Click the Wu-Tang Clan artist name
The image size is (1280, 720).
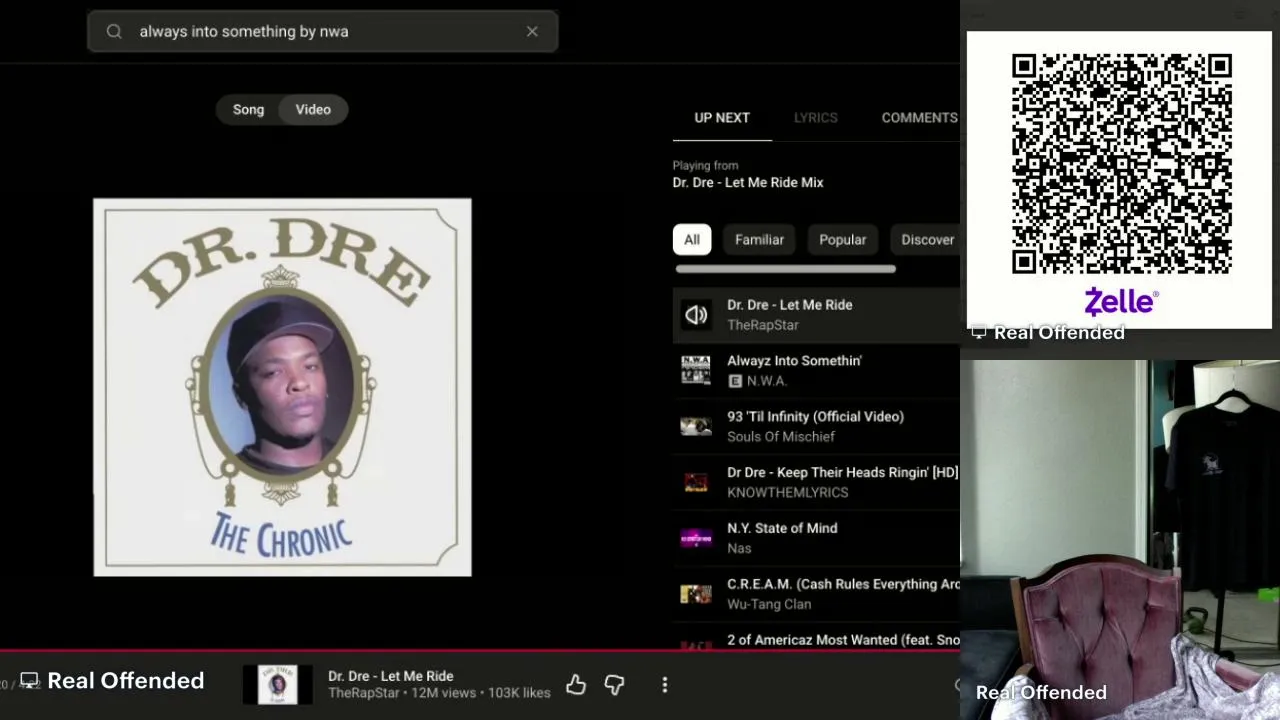[x=769, y=605]
